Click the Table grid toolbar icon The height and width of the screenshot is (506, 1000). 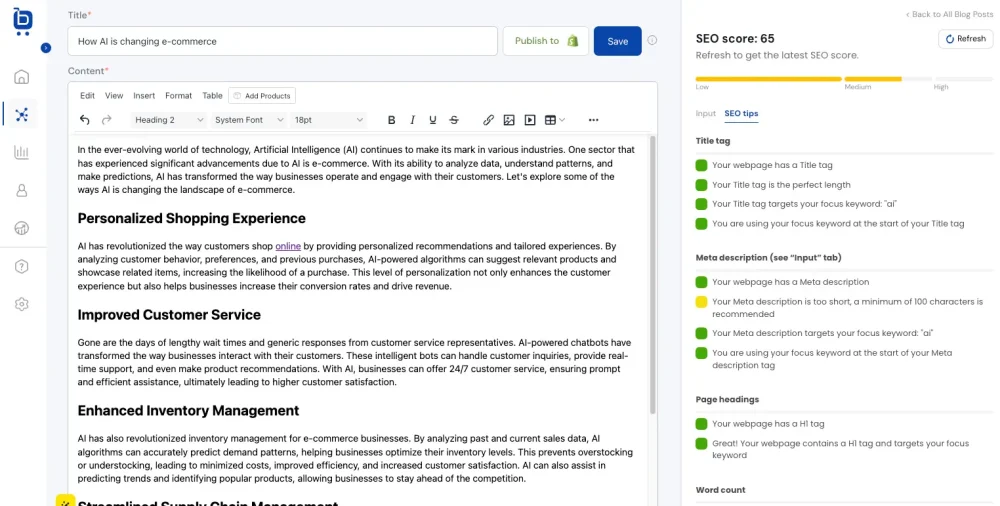tap(550, 120)
